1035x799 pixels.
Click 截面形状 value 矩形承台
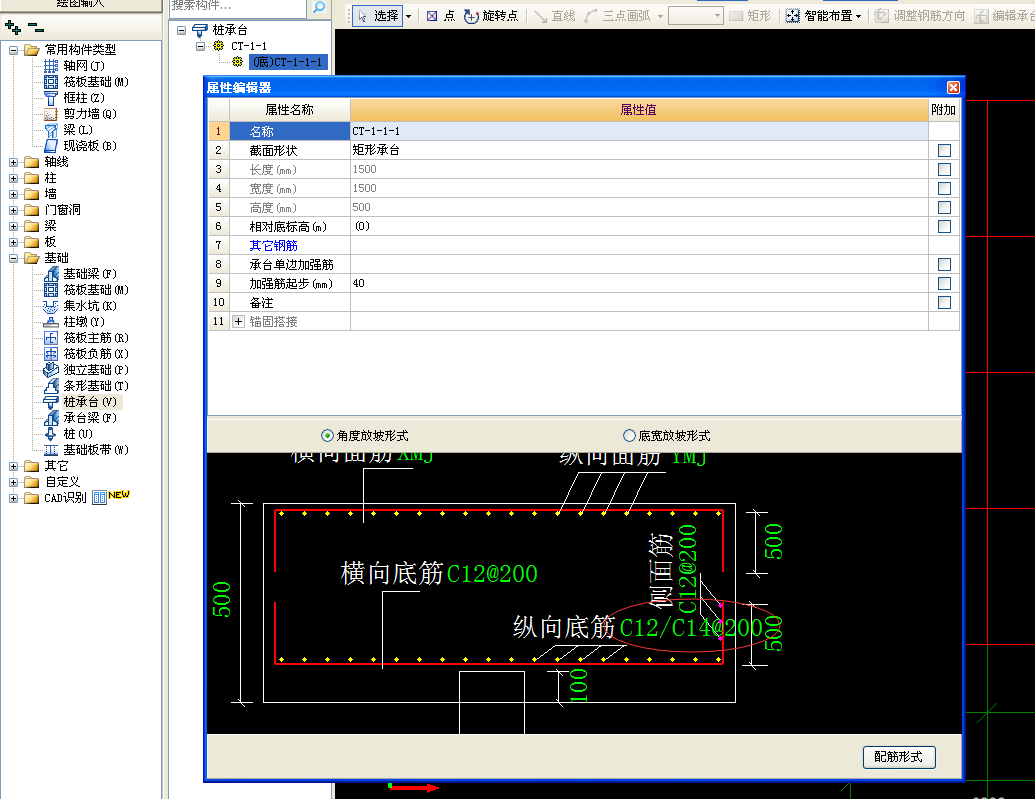(639, 151)
